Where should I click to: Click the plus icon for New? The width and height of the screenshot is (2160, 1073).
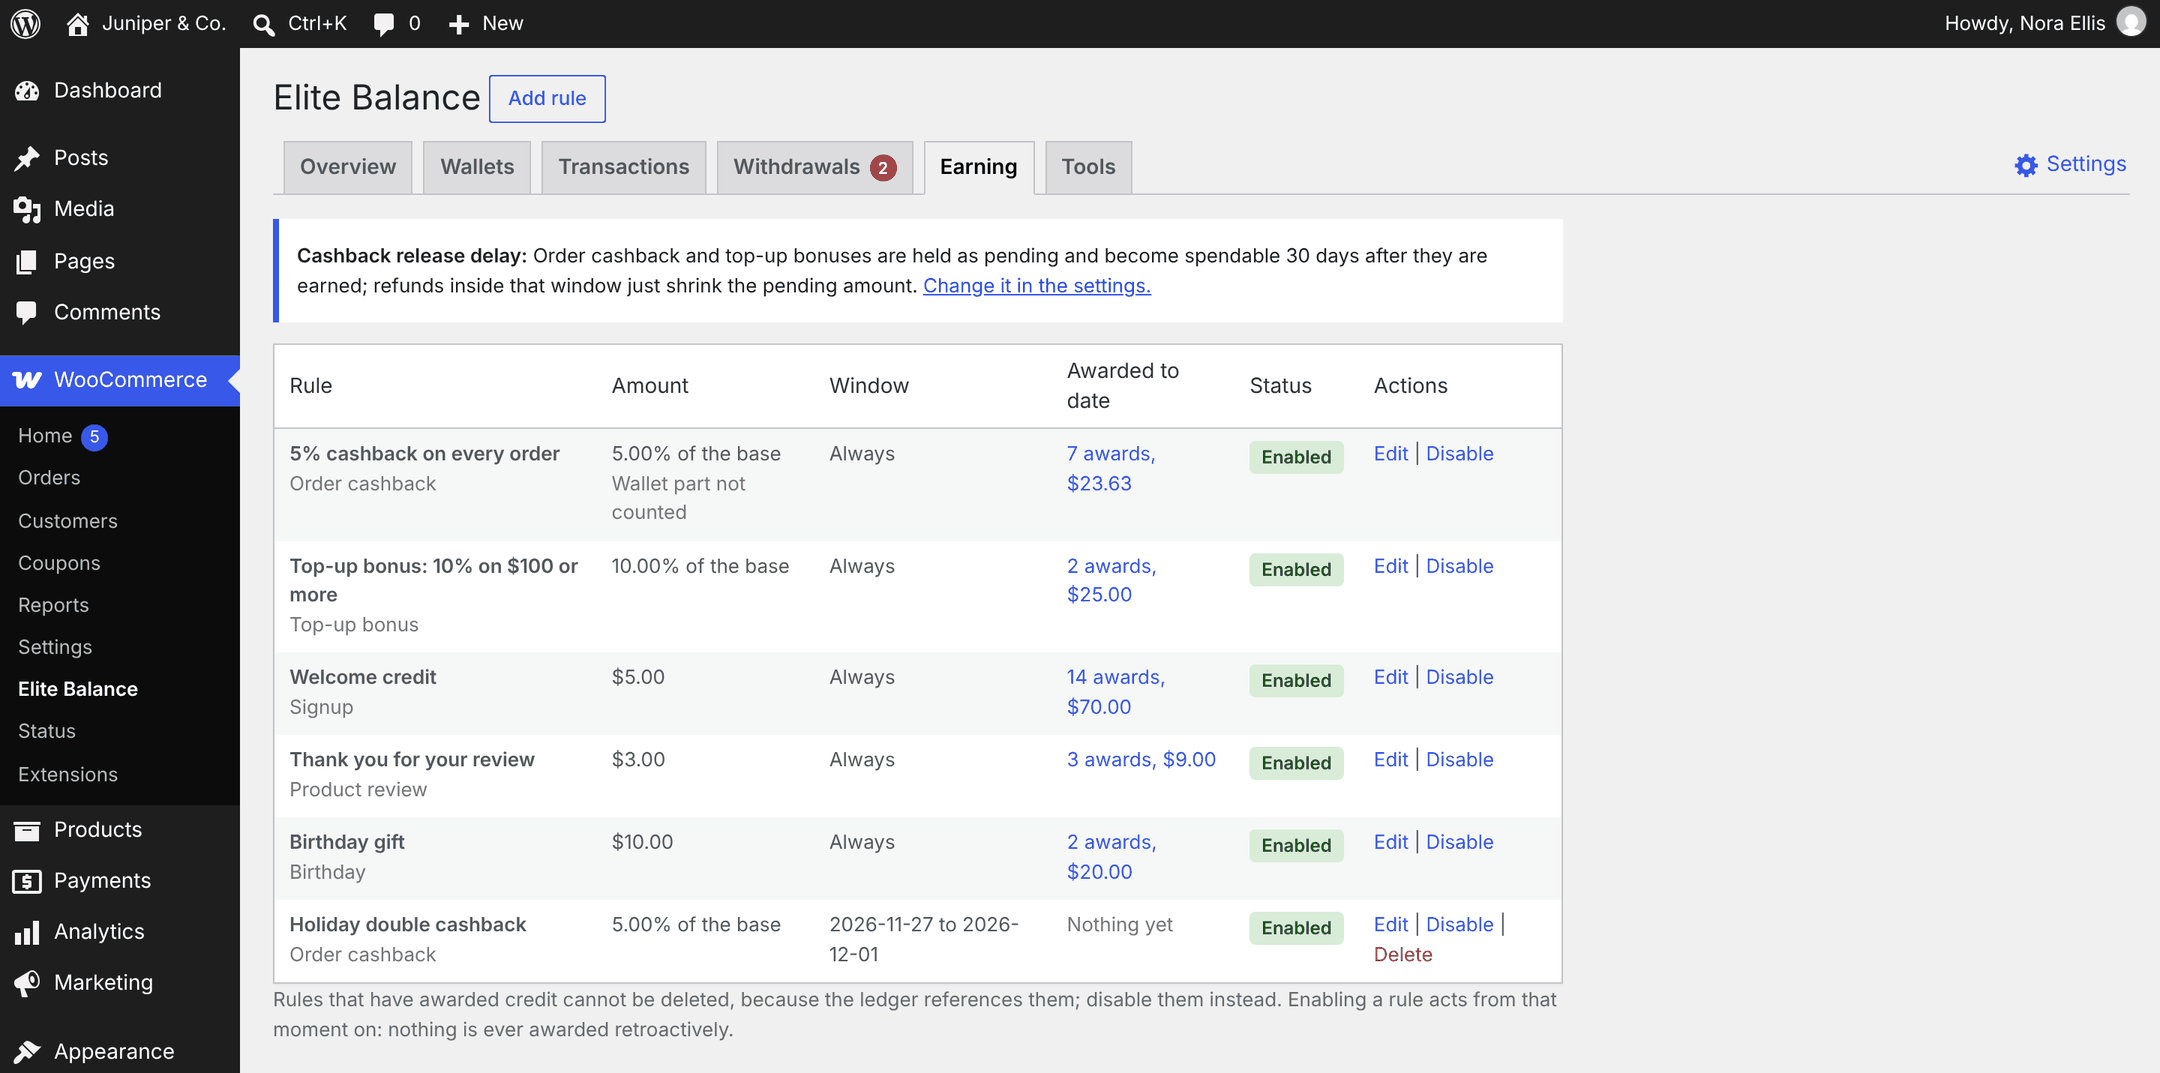(x=459, y=24)
